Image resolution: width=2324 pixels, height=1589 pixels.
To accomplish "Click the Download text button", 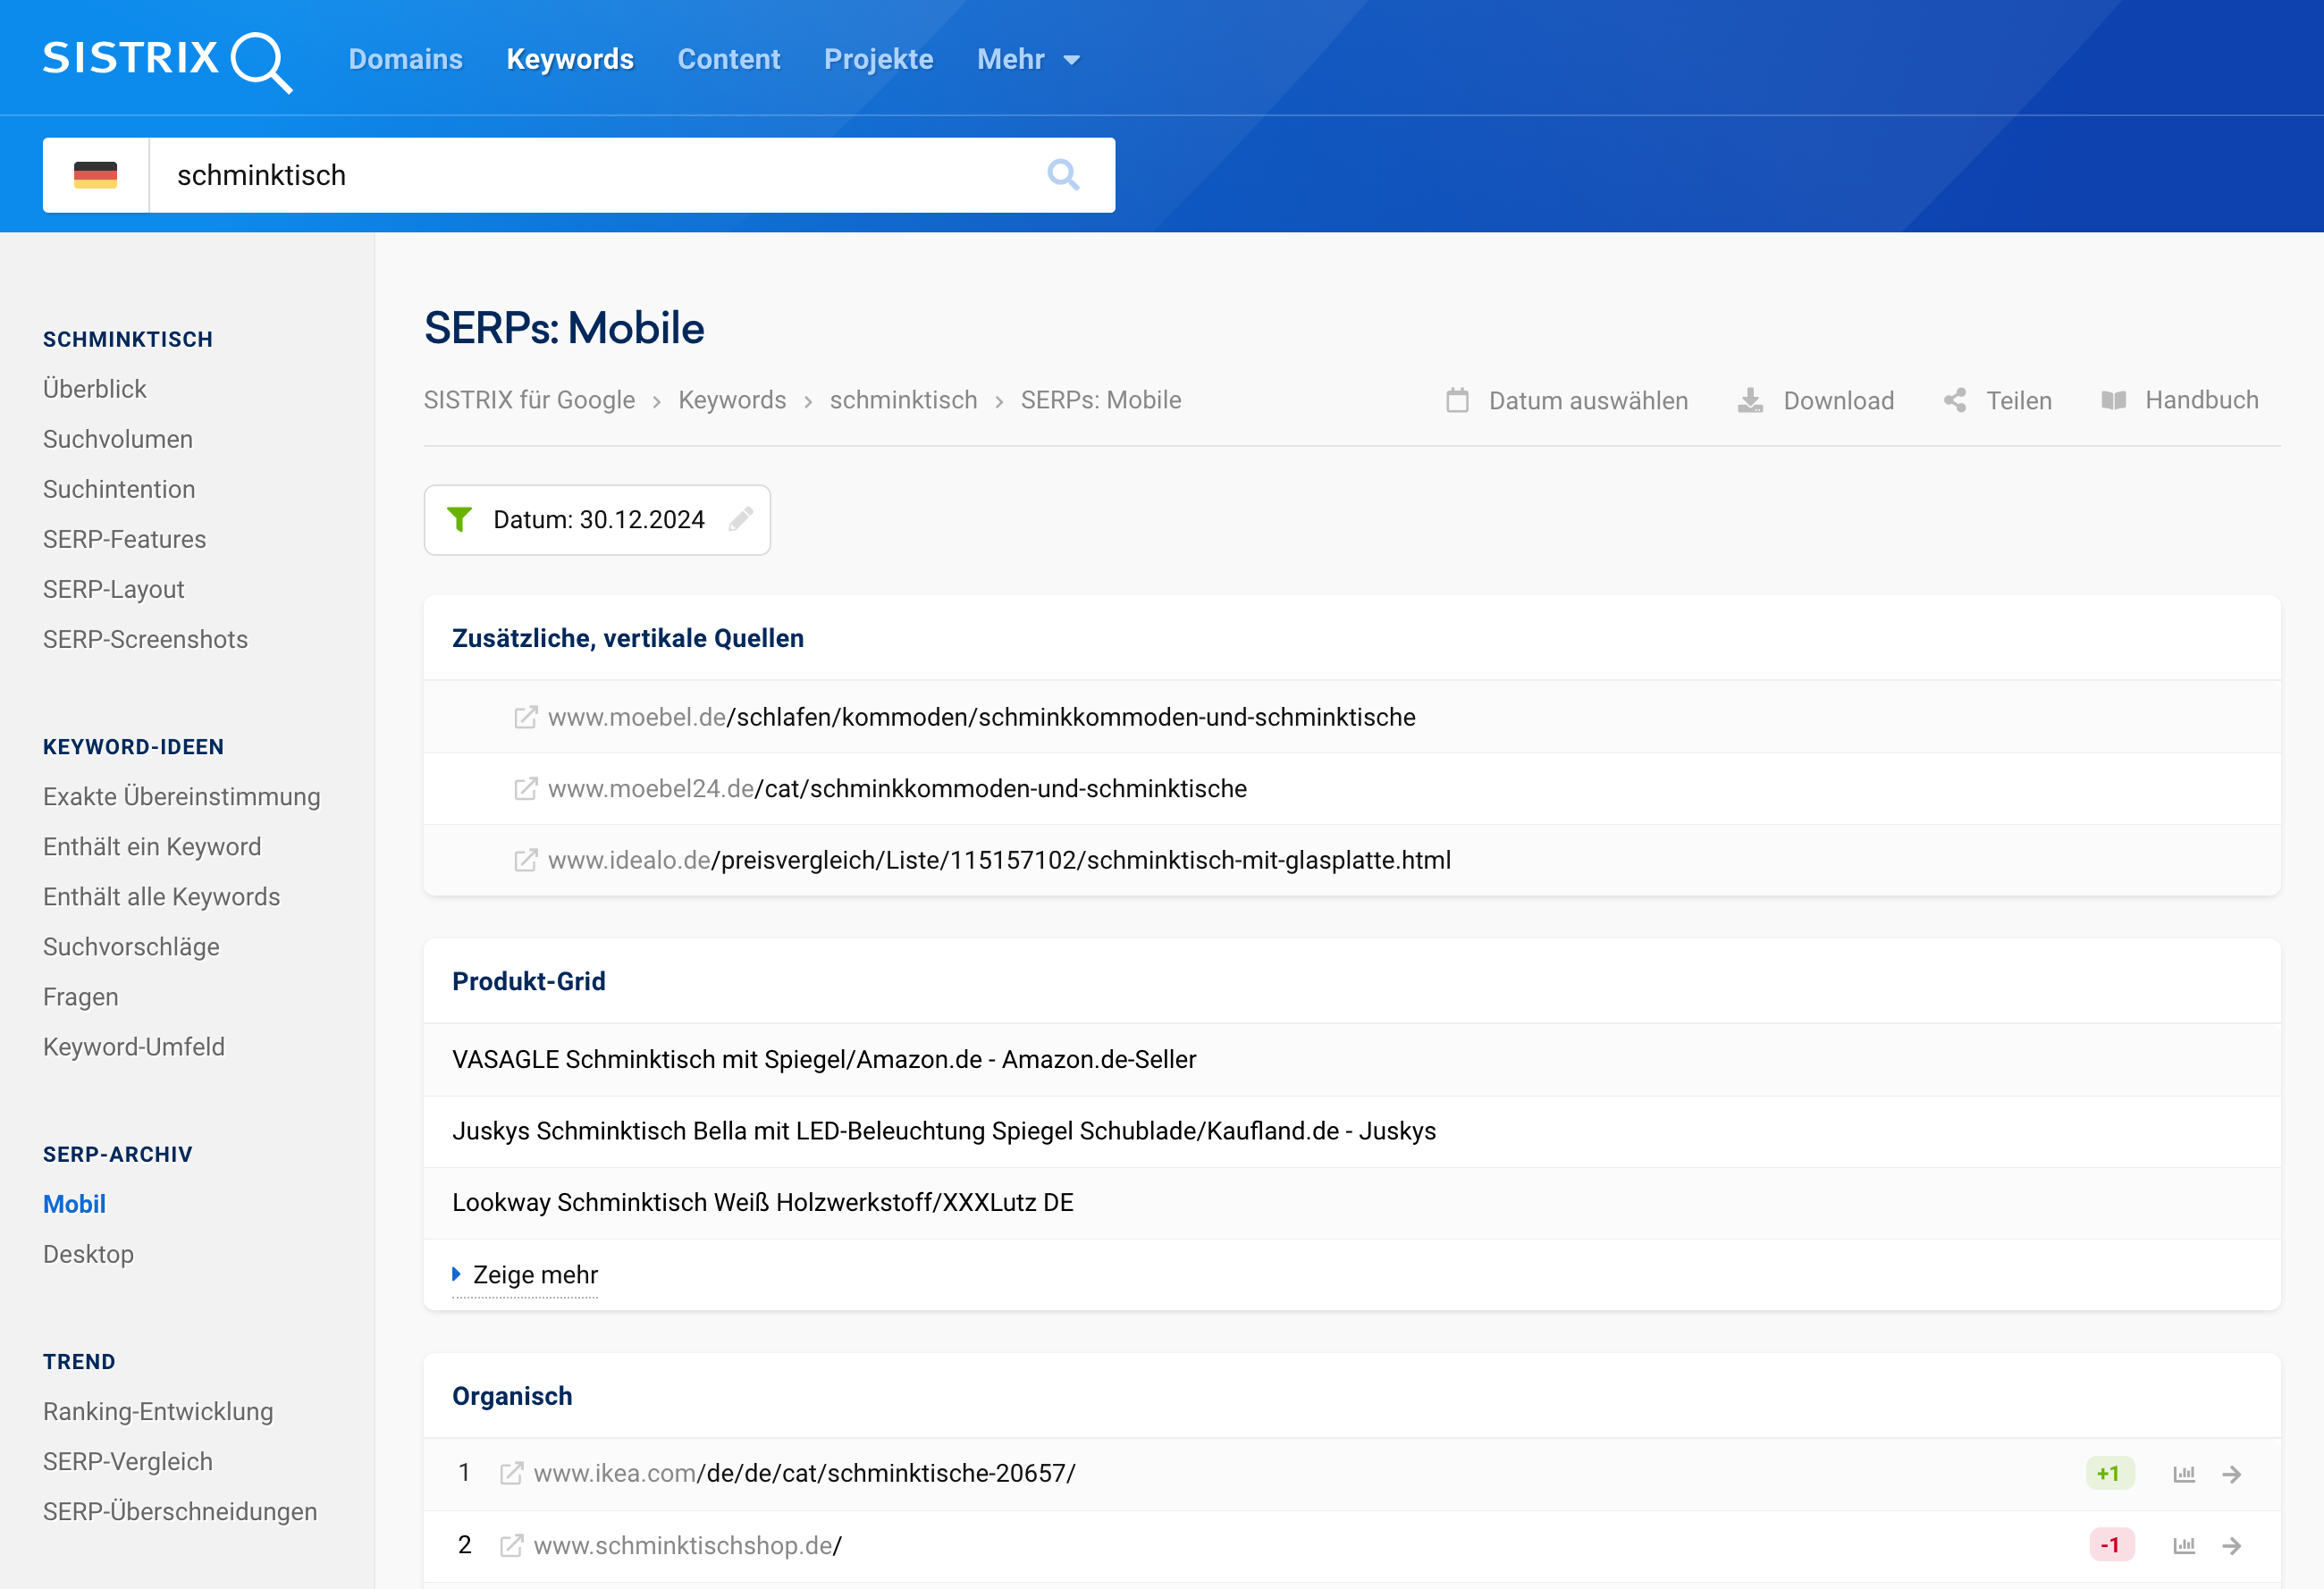I will tap(1839, 401).
